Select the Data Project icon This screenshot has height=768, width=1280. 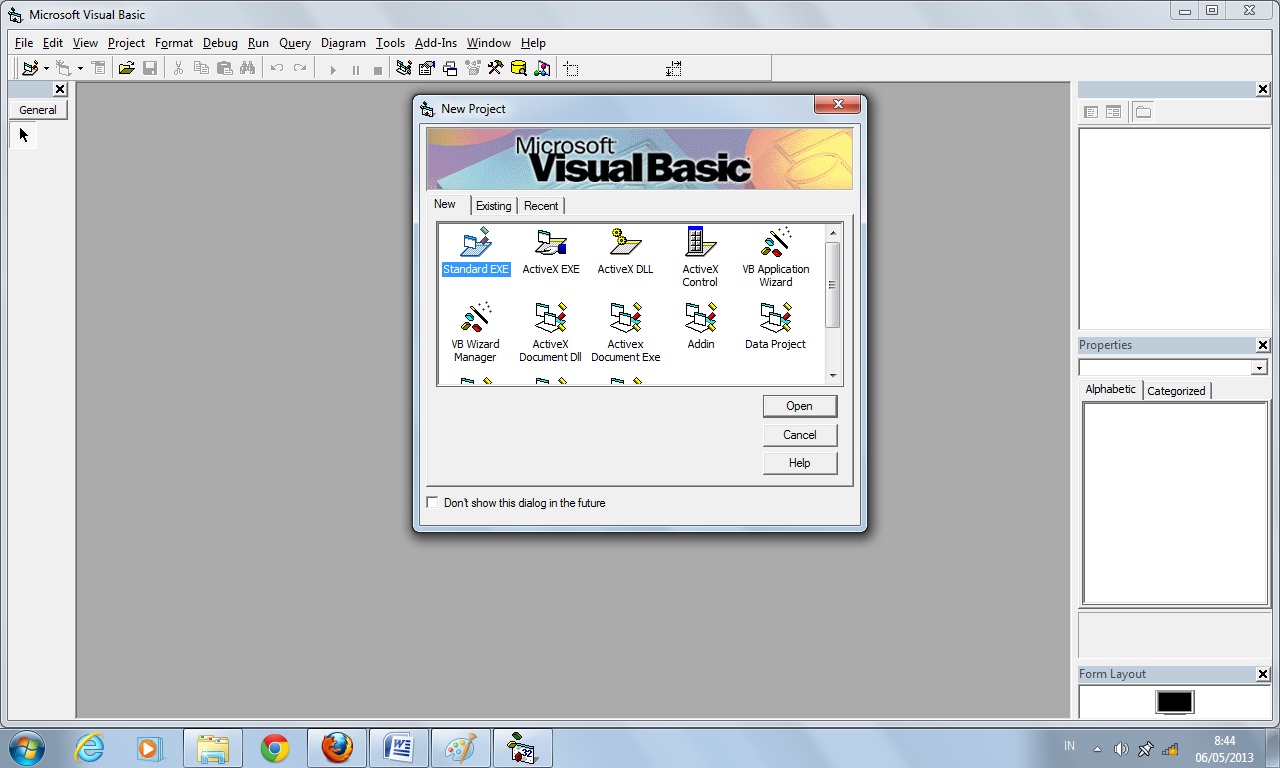point(776,326)
